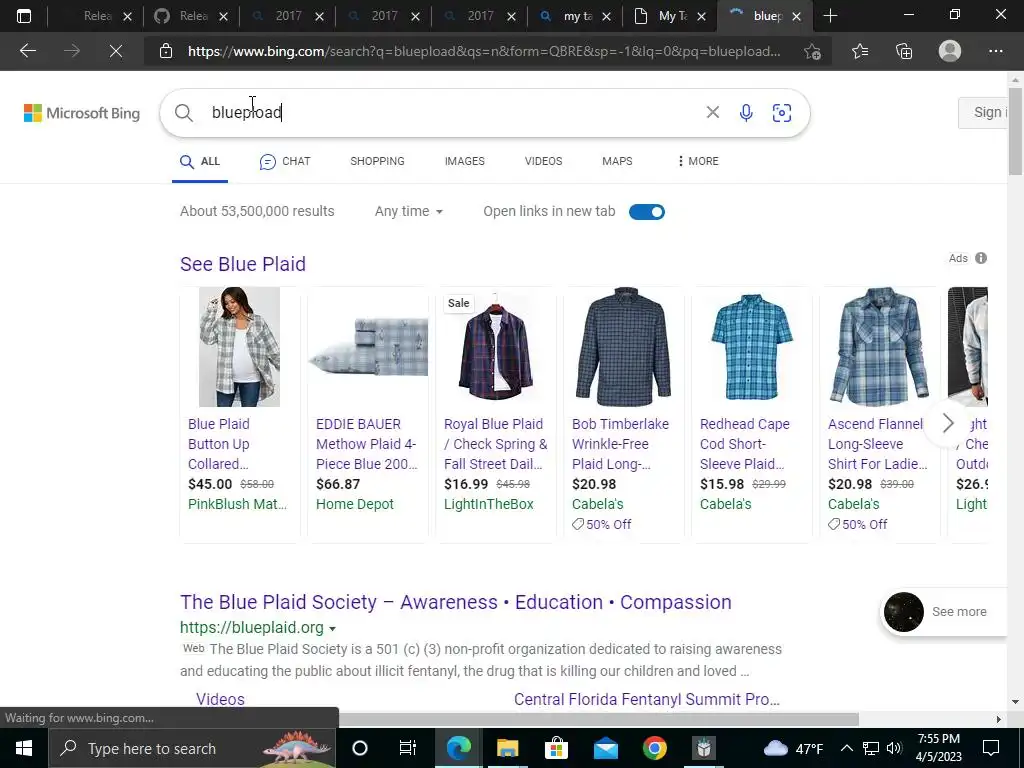Click the Ascend Flannel shirt thumbnail
This screenshot has height=768, width=1024.
coord(880,347)
